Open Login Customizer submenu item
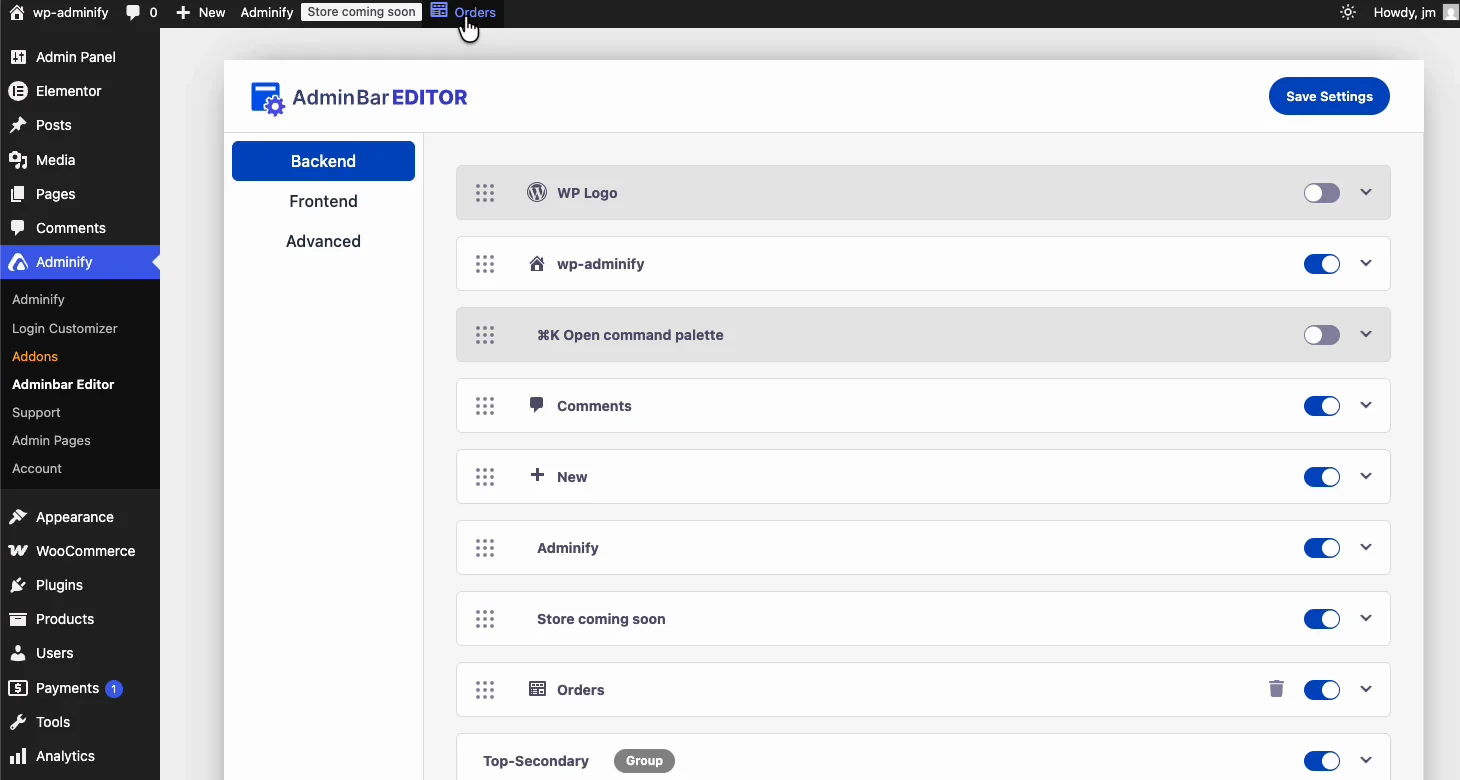Viewport: 1460px width, 780px height. pyautogui.click(x=65, y=328)
